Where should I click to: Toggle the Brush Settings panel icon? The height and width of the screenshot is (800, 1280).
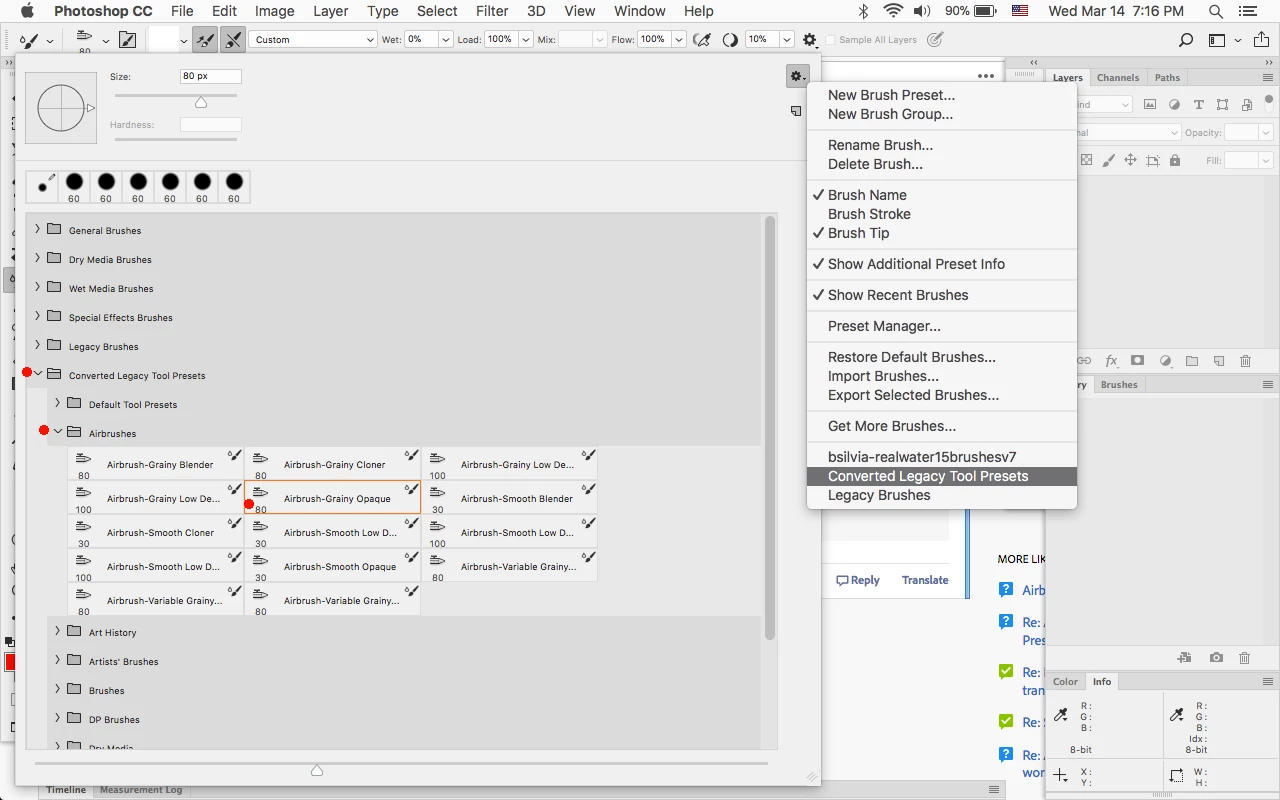(128, 40)
